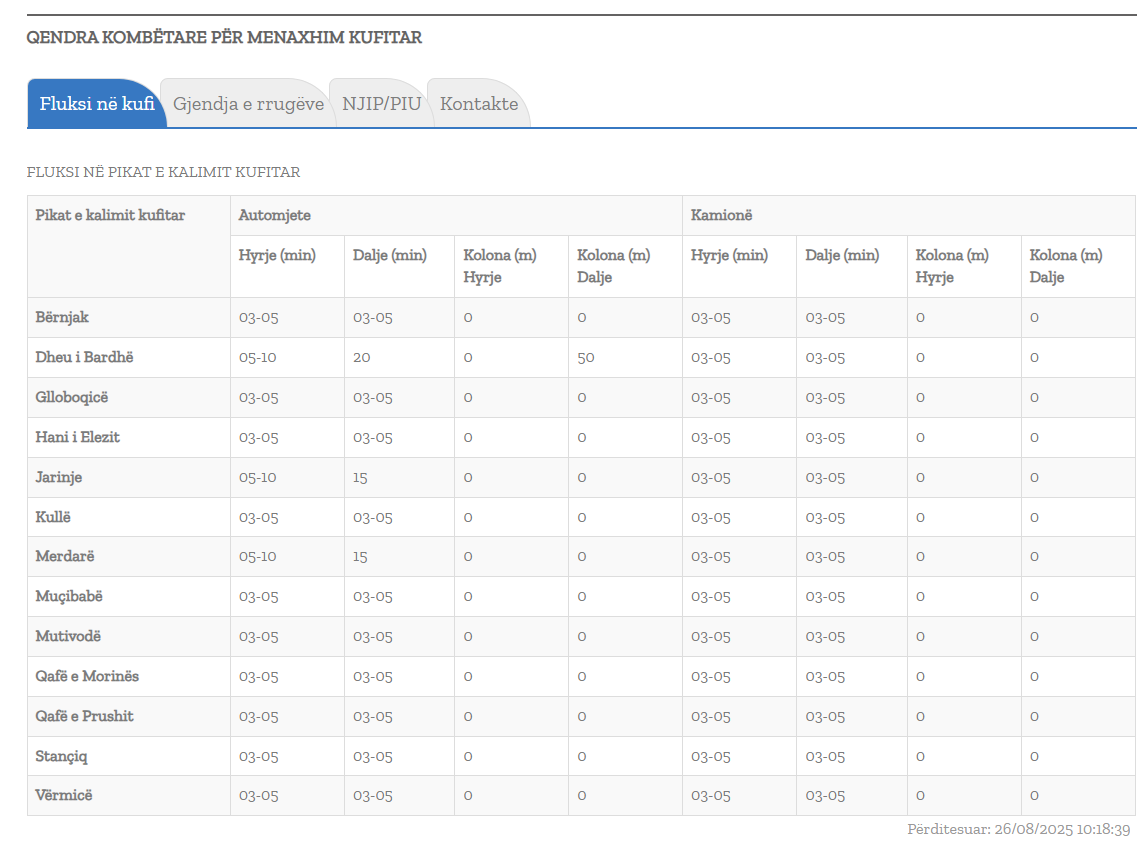The height and width of the screenshot is (858, 1148).
Task: Switch to Gjendja e rrugëve tab
Action: 248,104
